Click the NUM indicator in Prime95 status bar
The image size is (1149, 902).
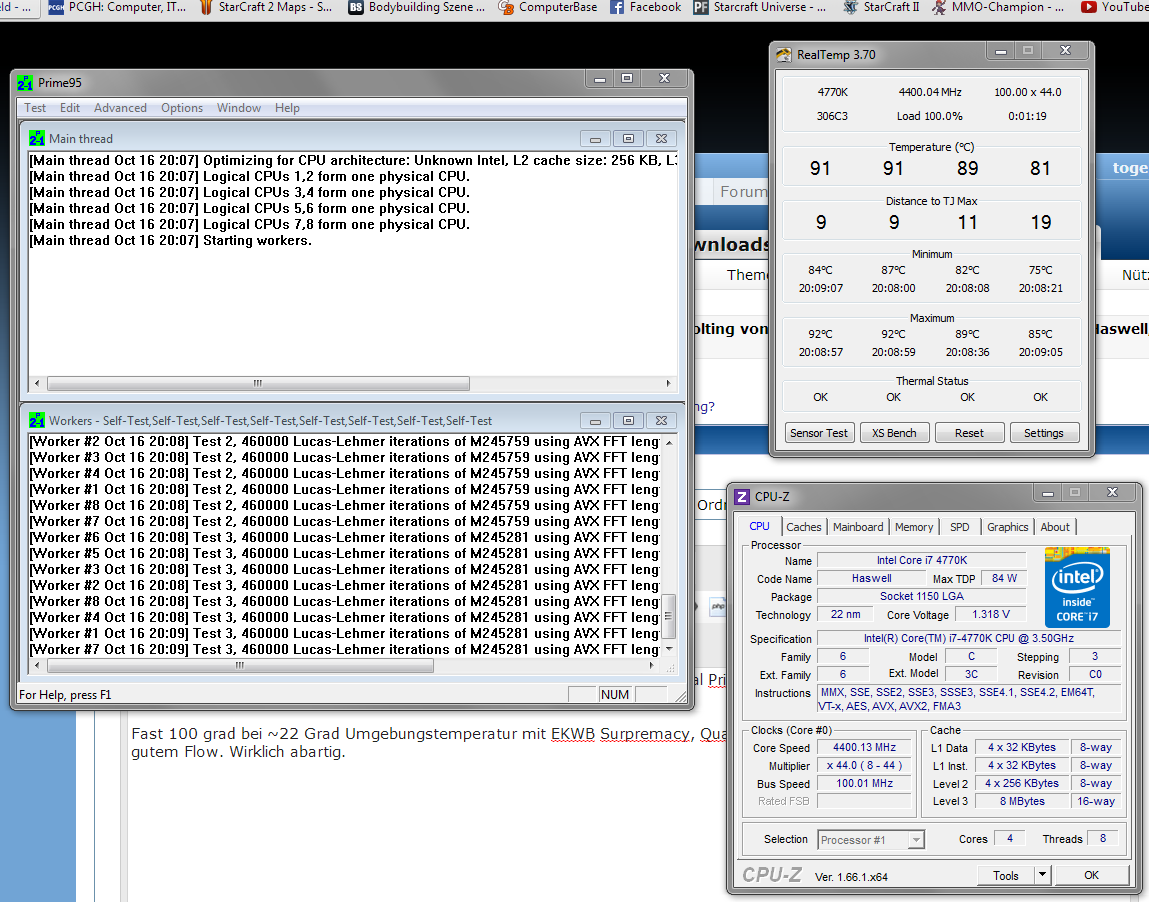click(614, 695)
